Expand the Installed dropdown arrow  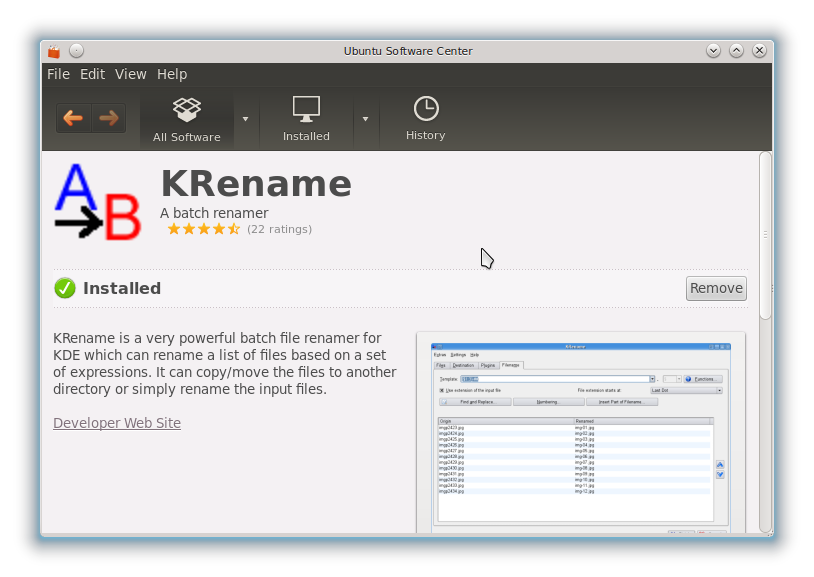click(365, 119)
